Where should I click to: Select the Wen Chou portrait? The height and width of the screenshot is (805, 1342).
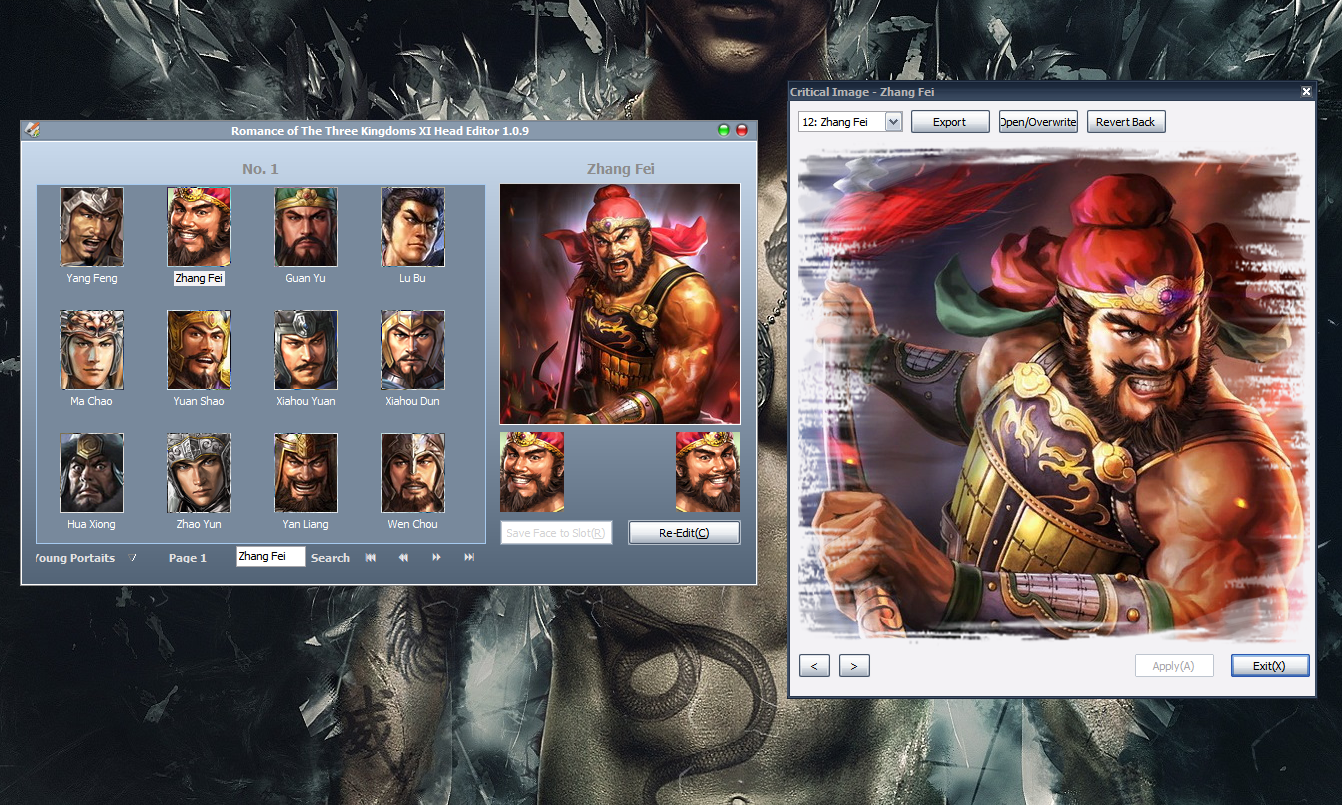pyautogui.click(x=413, y=473)
